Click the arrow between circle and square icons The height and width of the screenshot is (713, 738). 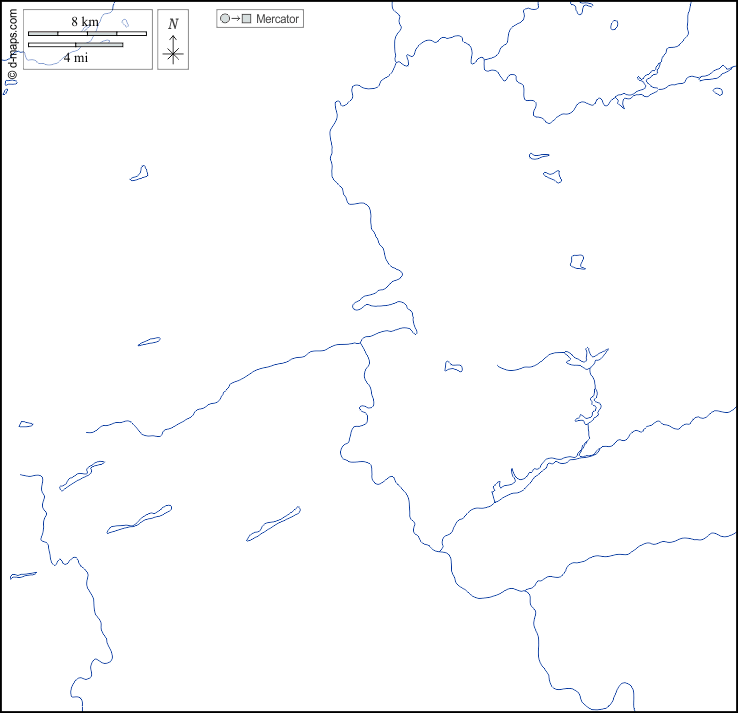tap(235, 19)
